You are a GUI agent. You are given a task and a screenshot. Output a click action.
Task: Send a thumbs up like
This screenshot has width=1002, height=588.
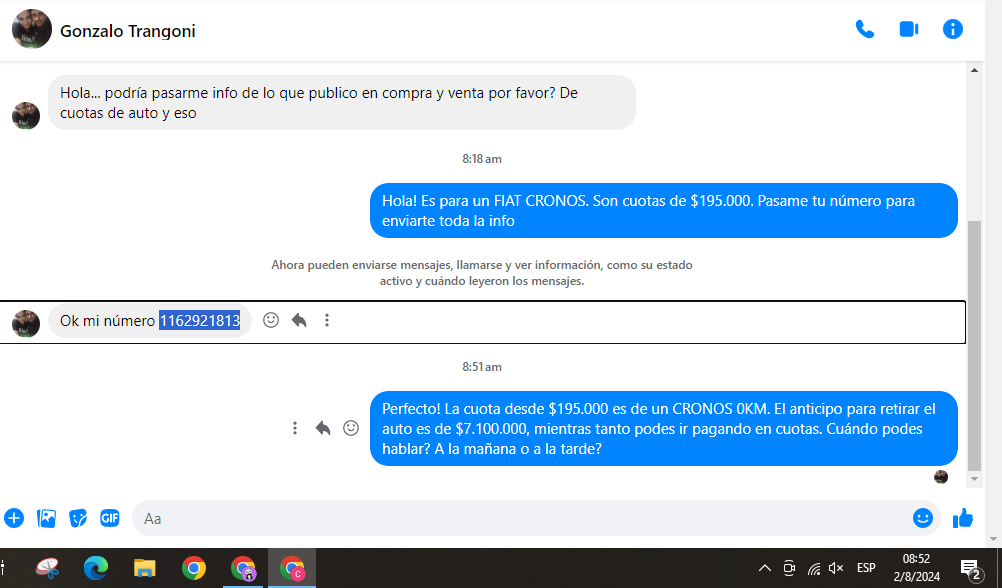(x=963, y=518)
